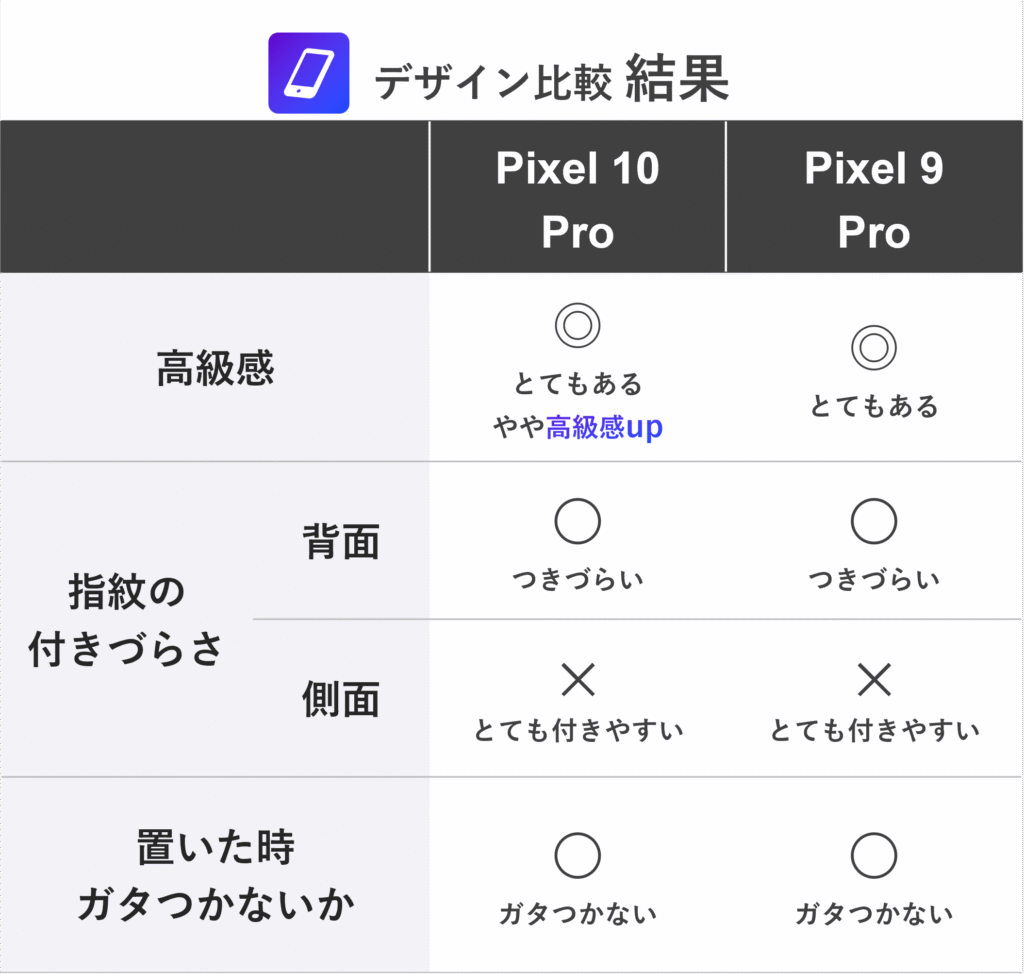The image size is (1024, 974).
Task: Click the 背面 circle for Pixel 10 Pro
Action: coord(577,520)
